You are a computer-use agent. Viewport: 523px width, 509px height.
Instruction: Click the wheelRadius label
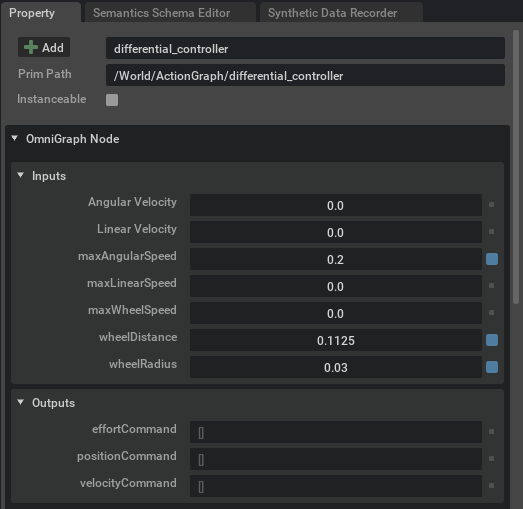(143, 364)
